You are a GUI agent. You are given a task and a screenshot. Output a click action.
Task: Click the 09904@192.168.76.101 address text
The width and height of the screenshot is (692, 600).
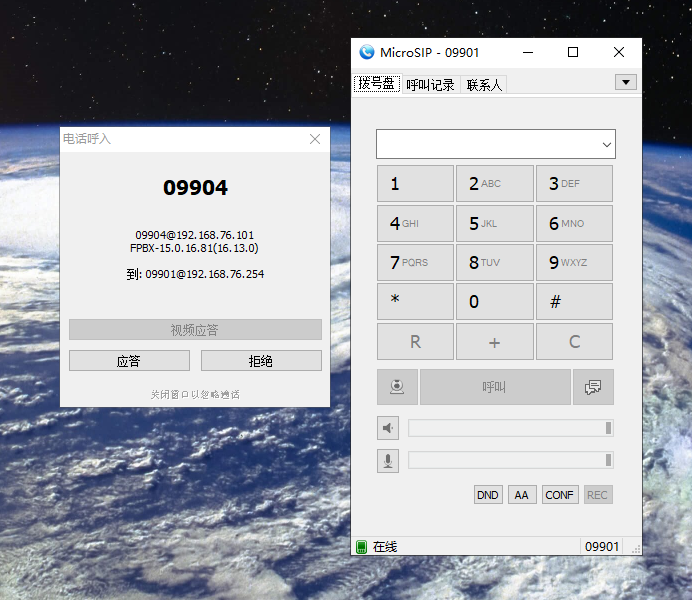195,235
